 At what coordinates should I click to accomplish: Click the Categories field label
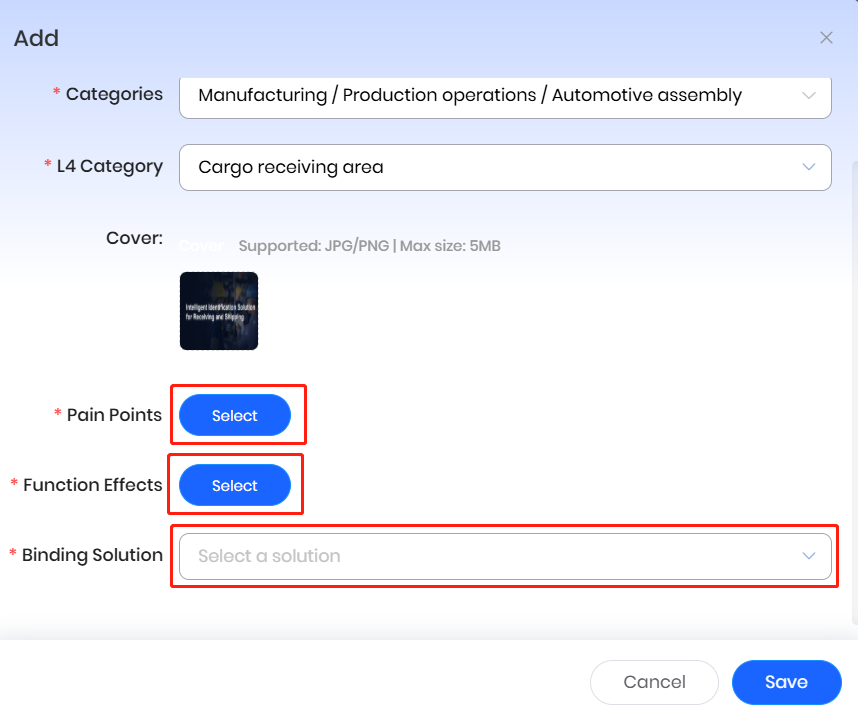(114, 94)
